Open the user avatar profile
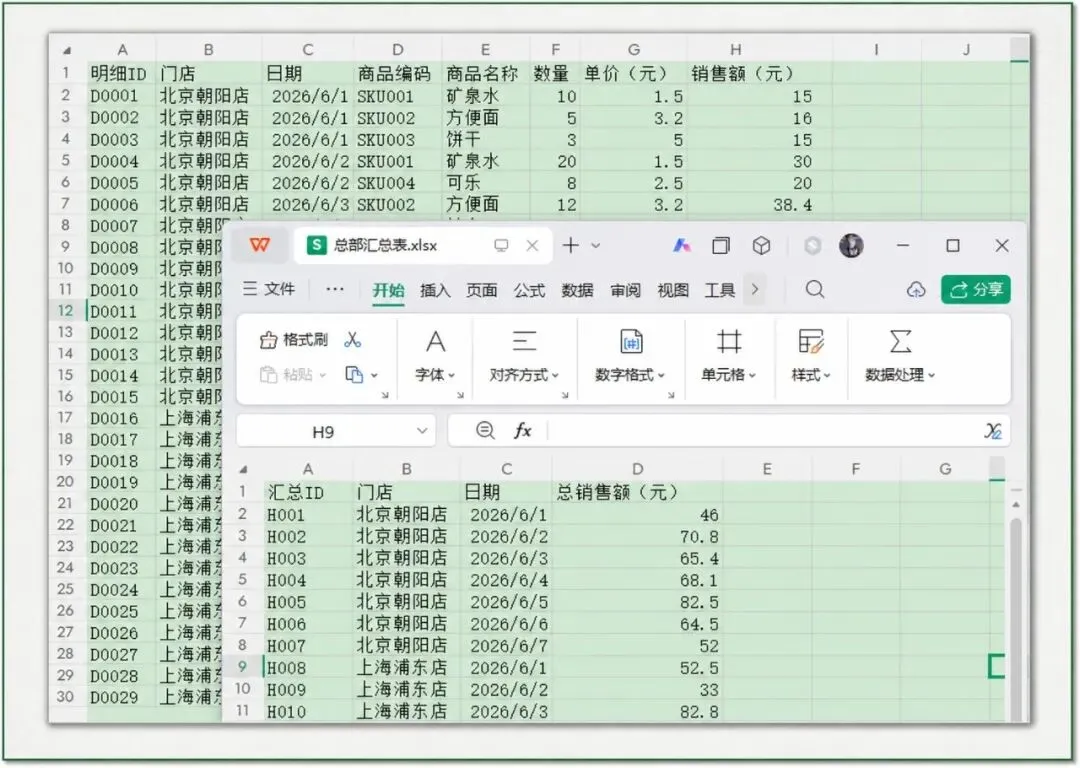The height and width of the screenshot is (768, 1080). (x=851, y=245)
